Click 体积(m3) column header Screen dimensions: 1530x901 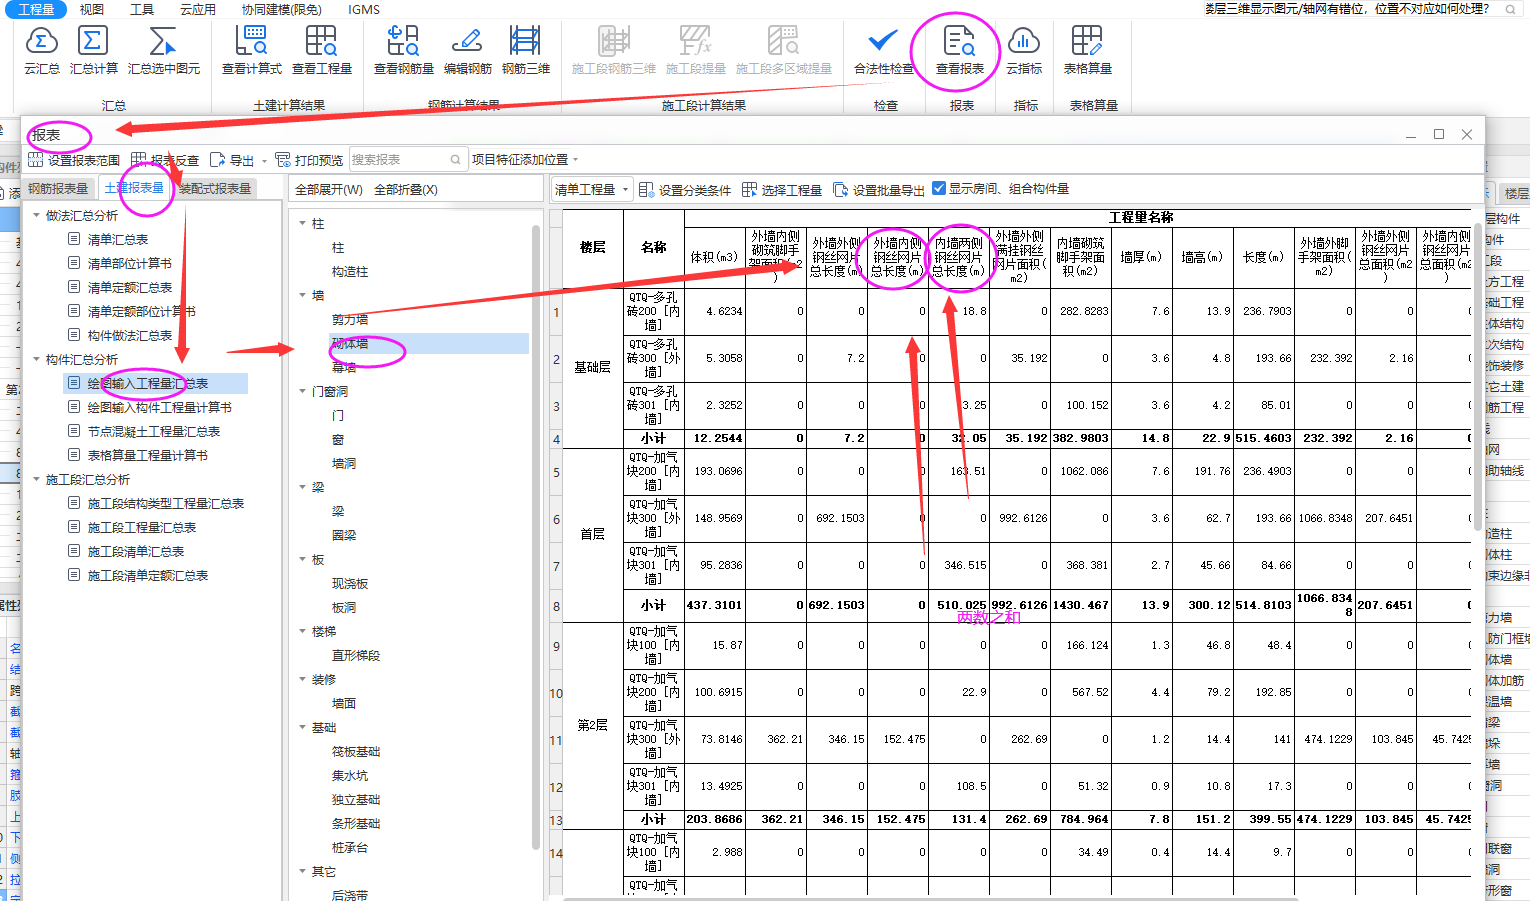715,257
